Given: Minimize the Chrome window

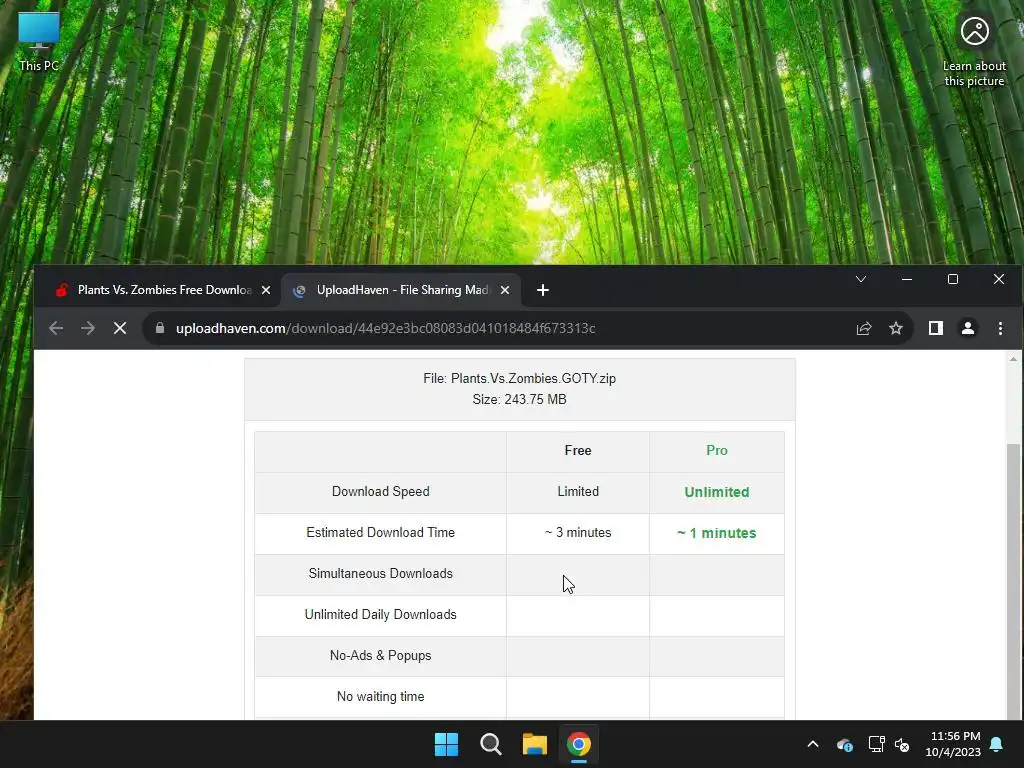Looking at the screenshot, I should [906, 280].
